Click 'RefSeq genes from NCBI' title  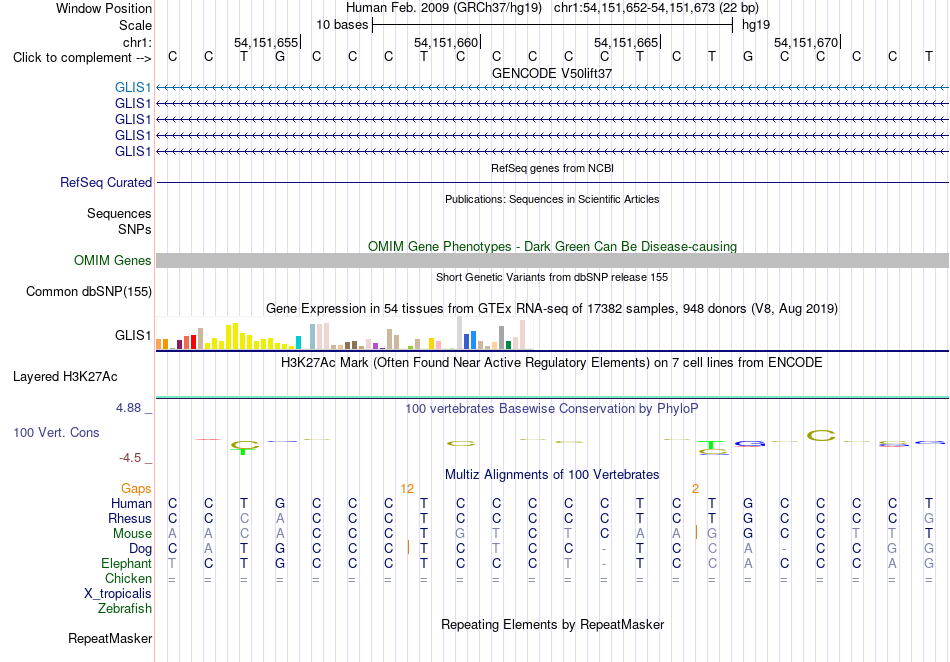552,168
